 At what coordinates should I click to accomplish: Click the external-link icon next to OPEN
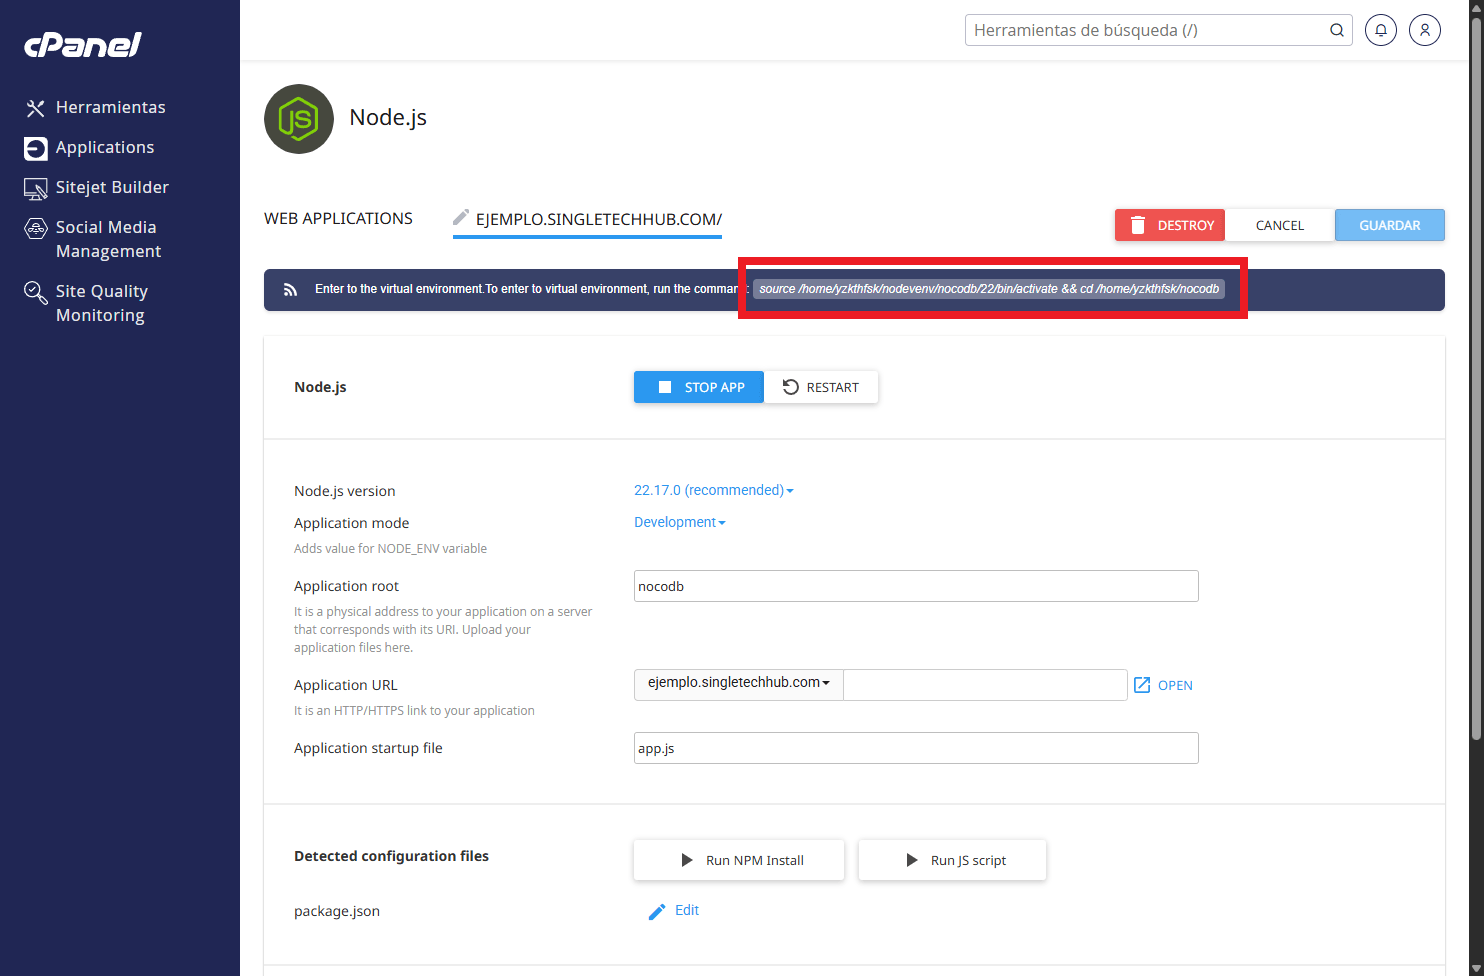click(x=1142, y=685)
